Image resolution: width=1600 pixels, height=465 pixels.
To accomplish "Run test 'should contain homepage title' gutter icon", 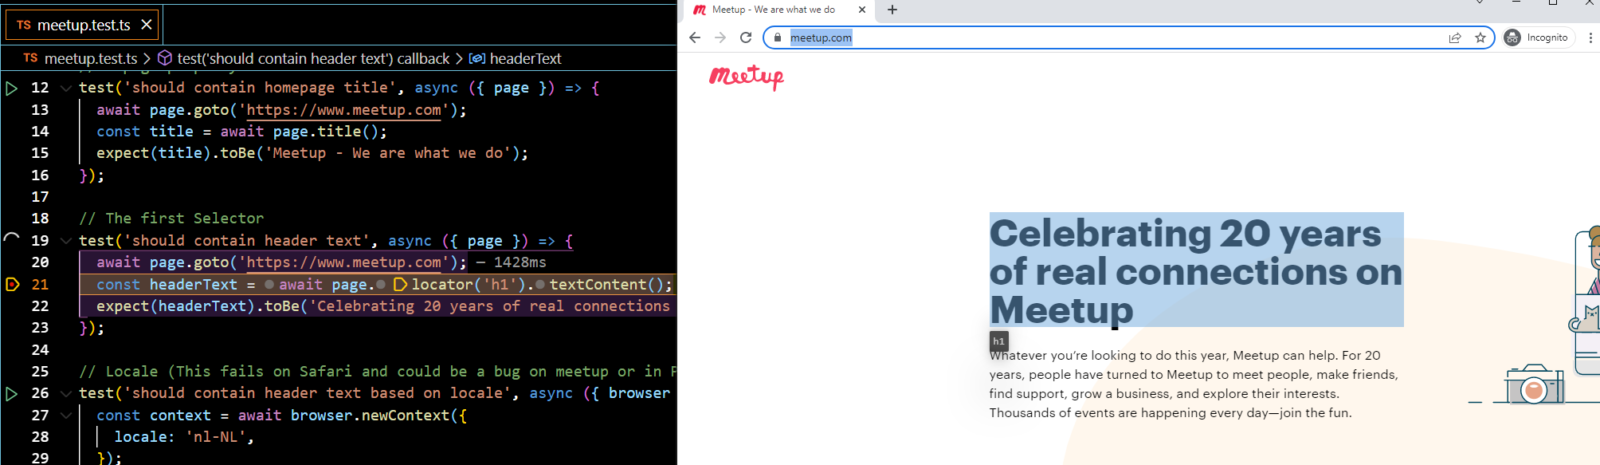I will coord(12,88).
